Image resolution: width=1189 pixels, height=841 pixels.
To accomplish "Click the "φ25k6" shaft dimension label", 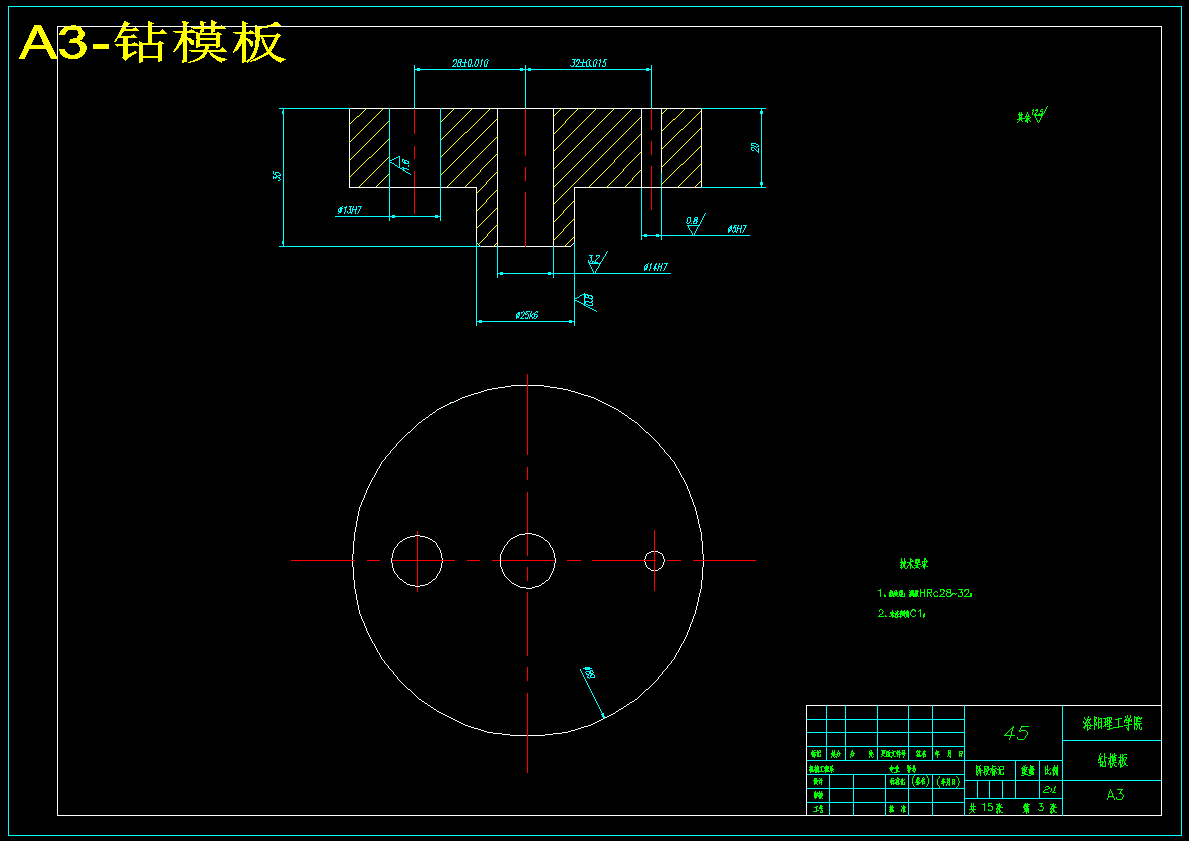I will pyautogui.click(x=526, y=315).
